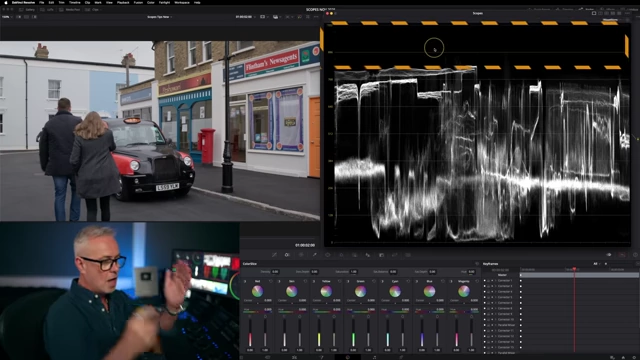Select the Qualifier eyedropper palette icon

click(x=314, y=255)
